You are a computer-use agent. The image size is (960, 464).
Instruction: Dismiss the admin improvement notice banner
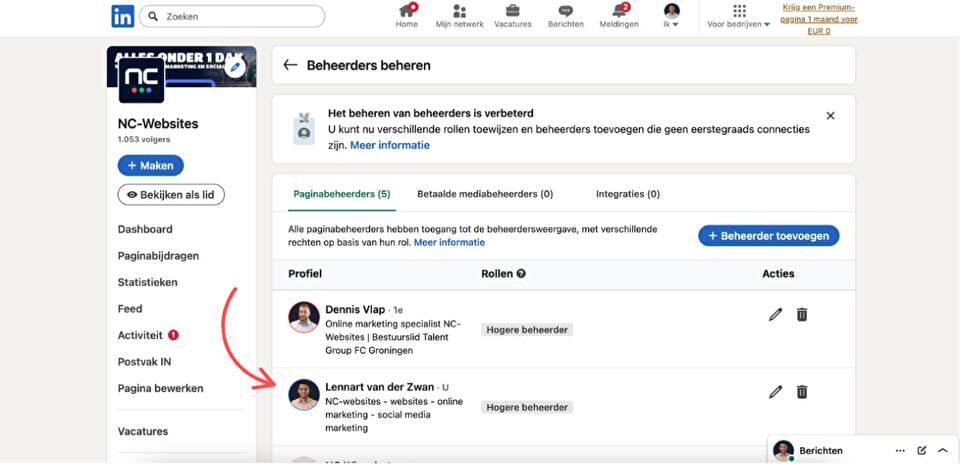830,116
